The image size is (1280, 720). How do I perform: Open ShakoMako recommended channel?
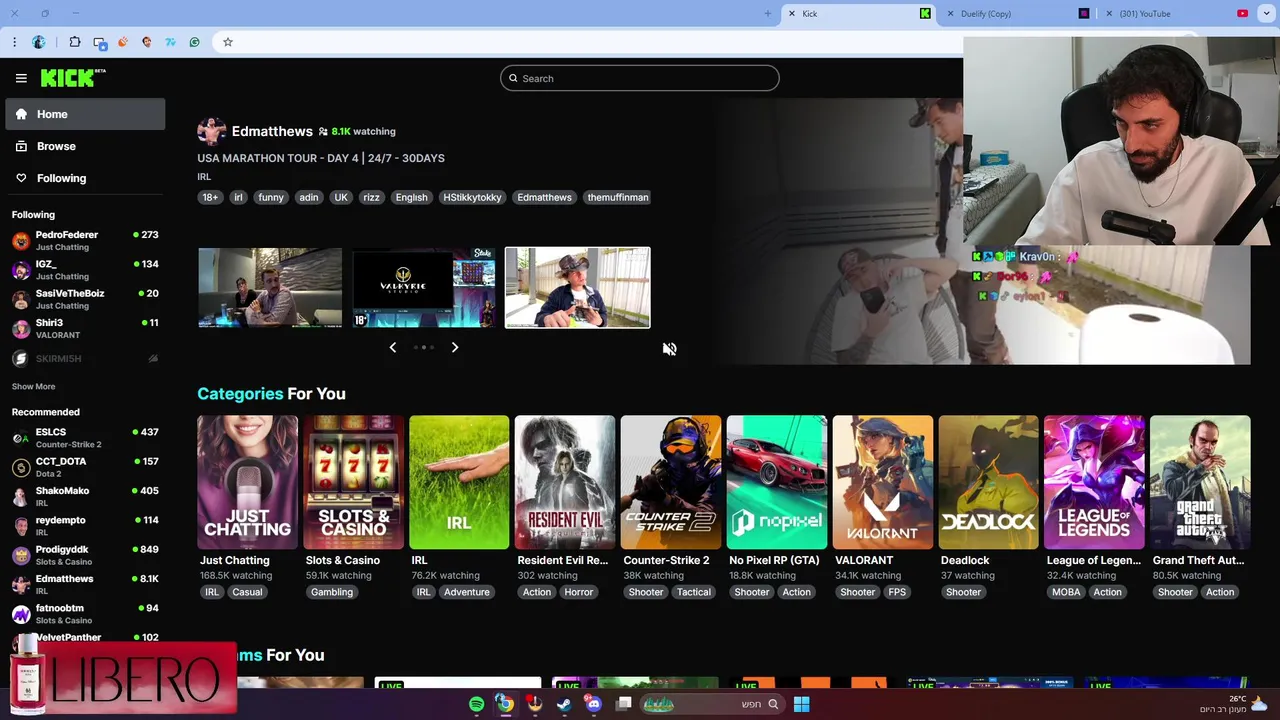[85, 496]
